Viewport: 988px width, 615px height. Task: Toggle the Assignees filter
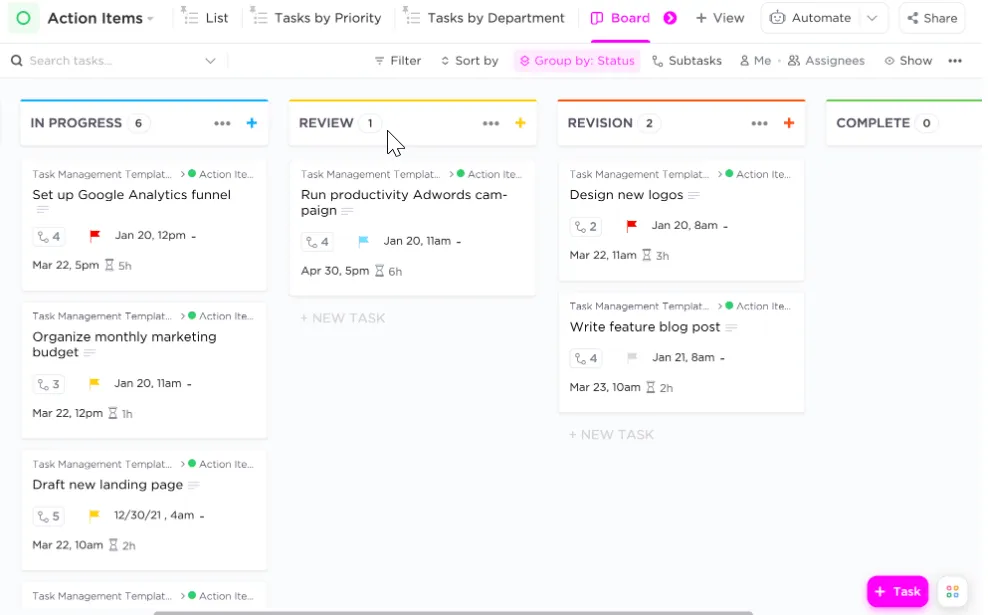point(826,60)
